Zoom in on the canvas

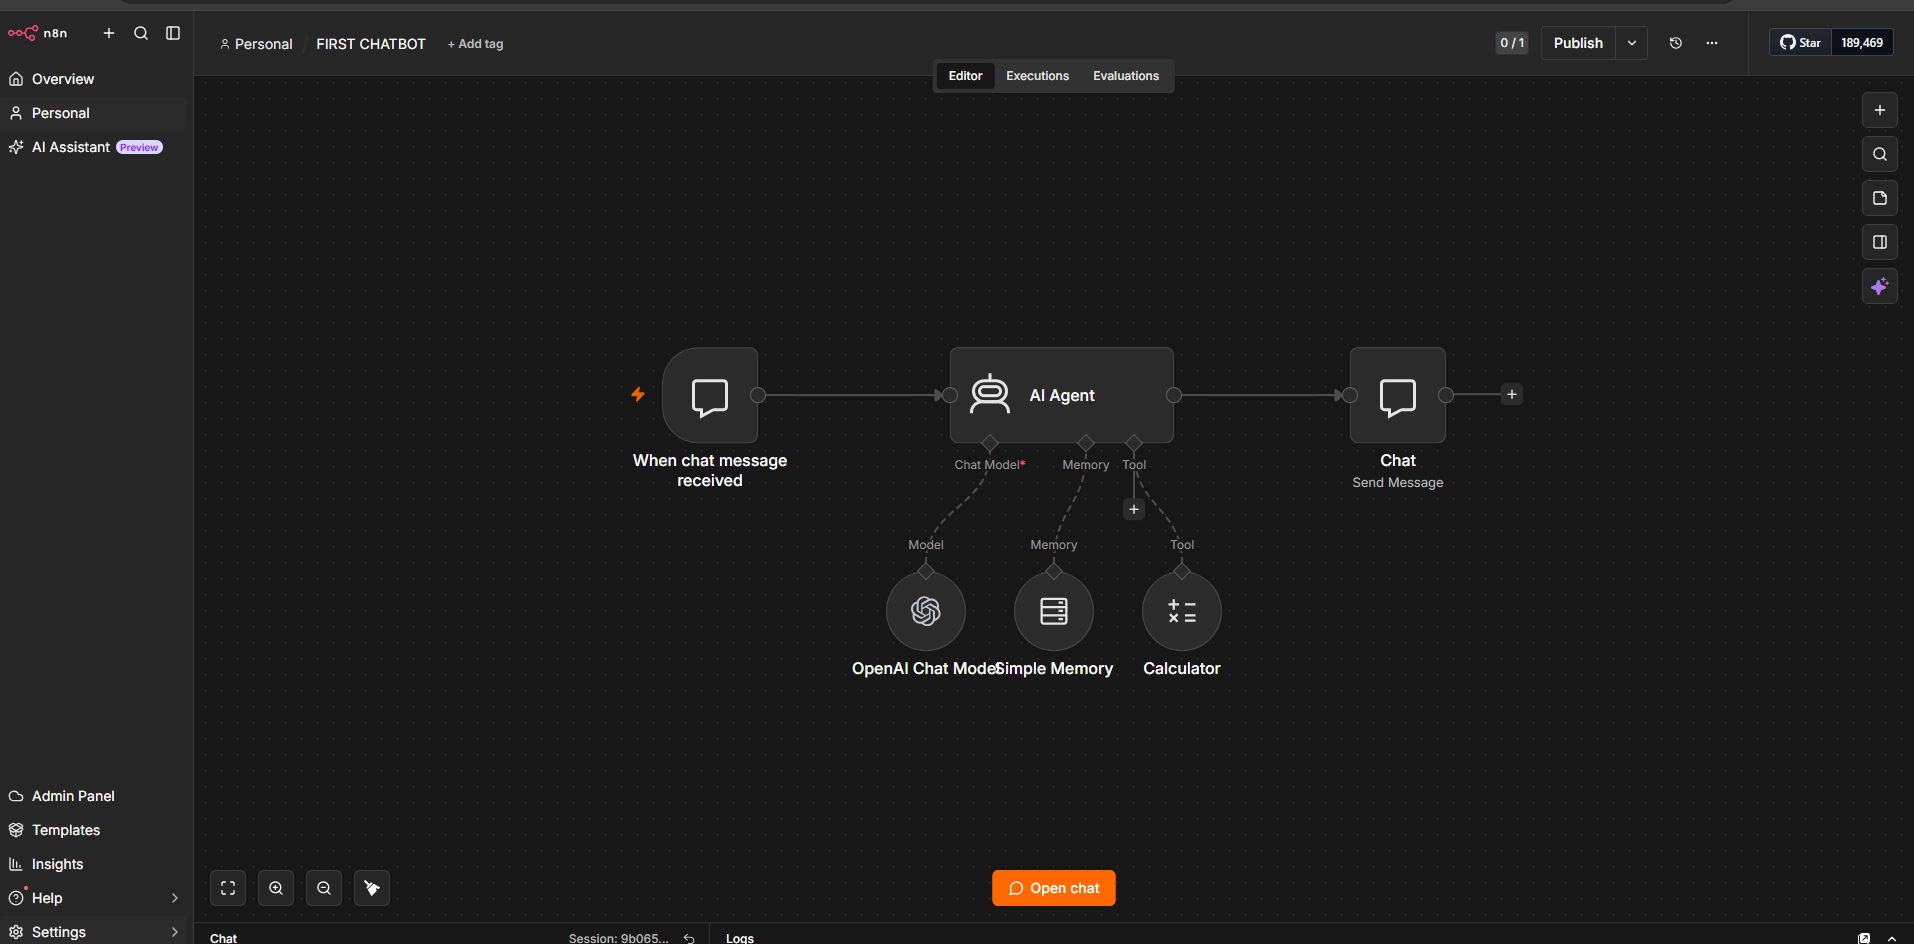coord(276,888)
